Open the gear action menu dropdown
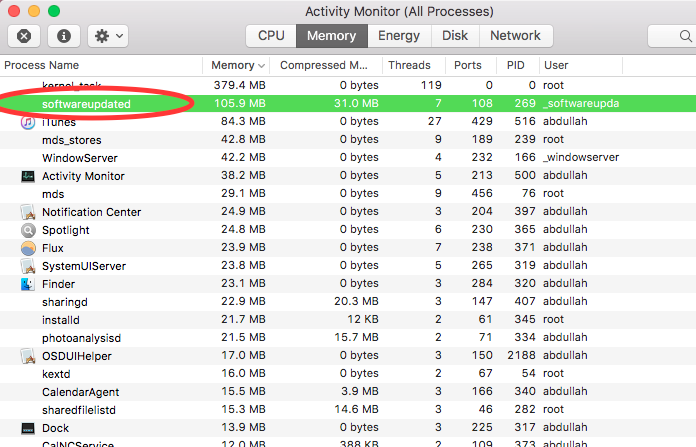 pos(108,36)
